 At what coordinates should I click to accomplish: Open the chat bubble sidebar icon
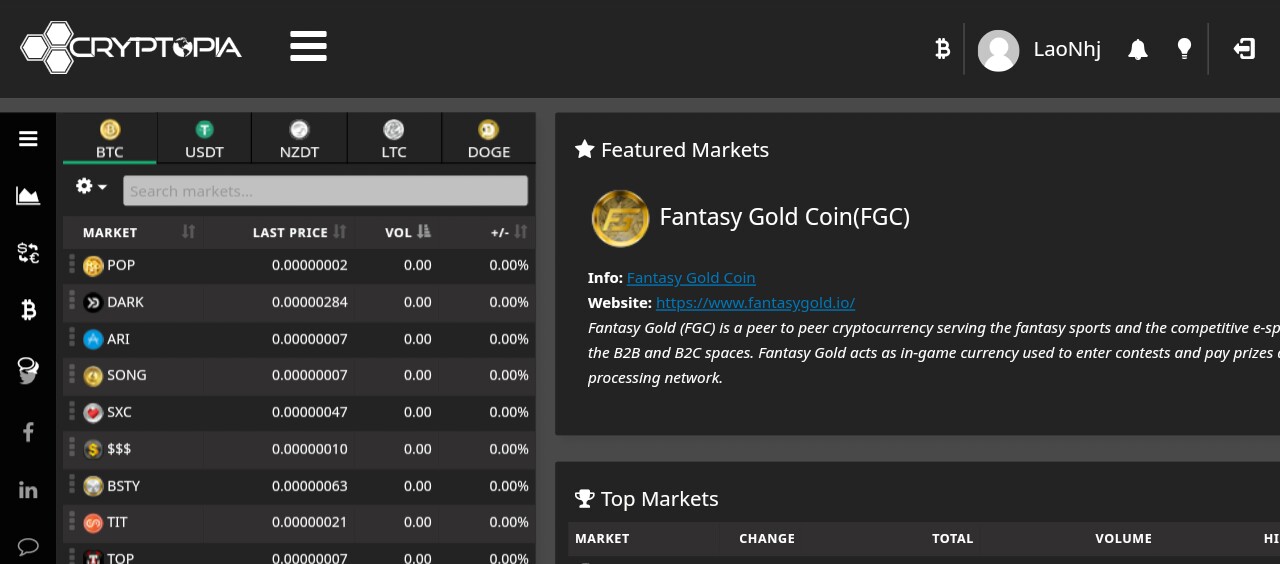[28, 547]
